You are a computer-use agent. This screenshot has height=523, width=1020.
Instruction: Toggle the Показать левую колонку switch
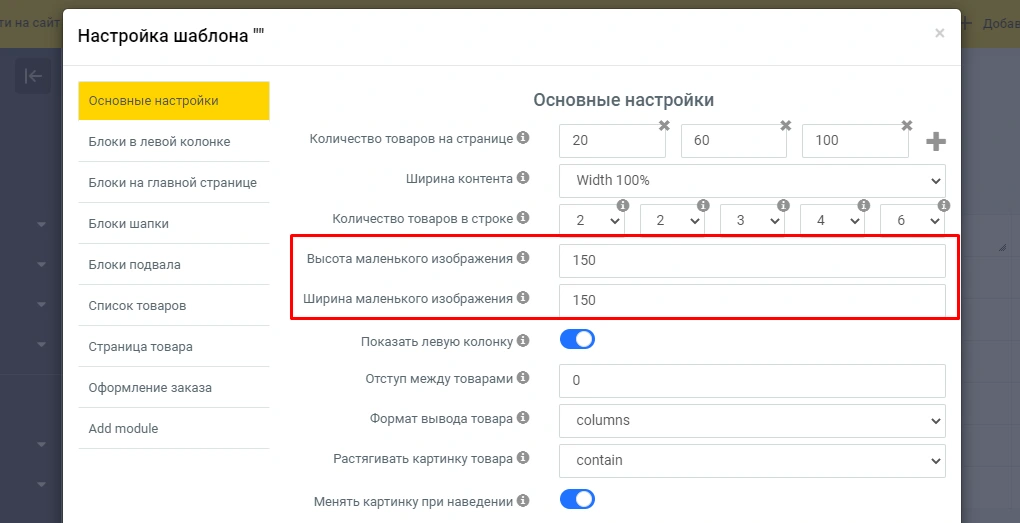[577, 340]
